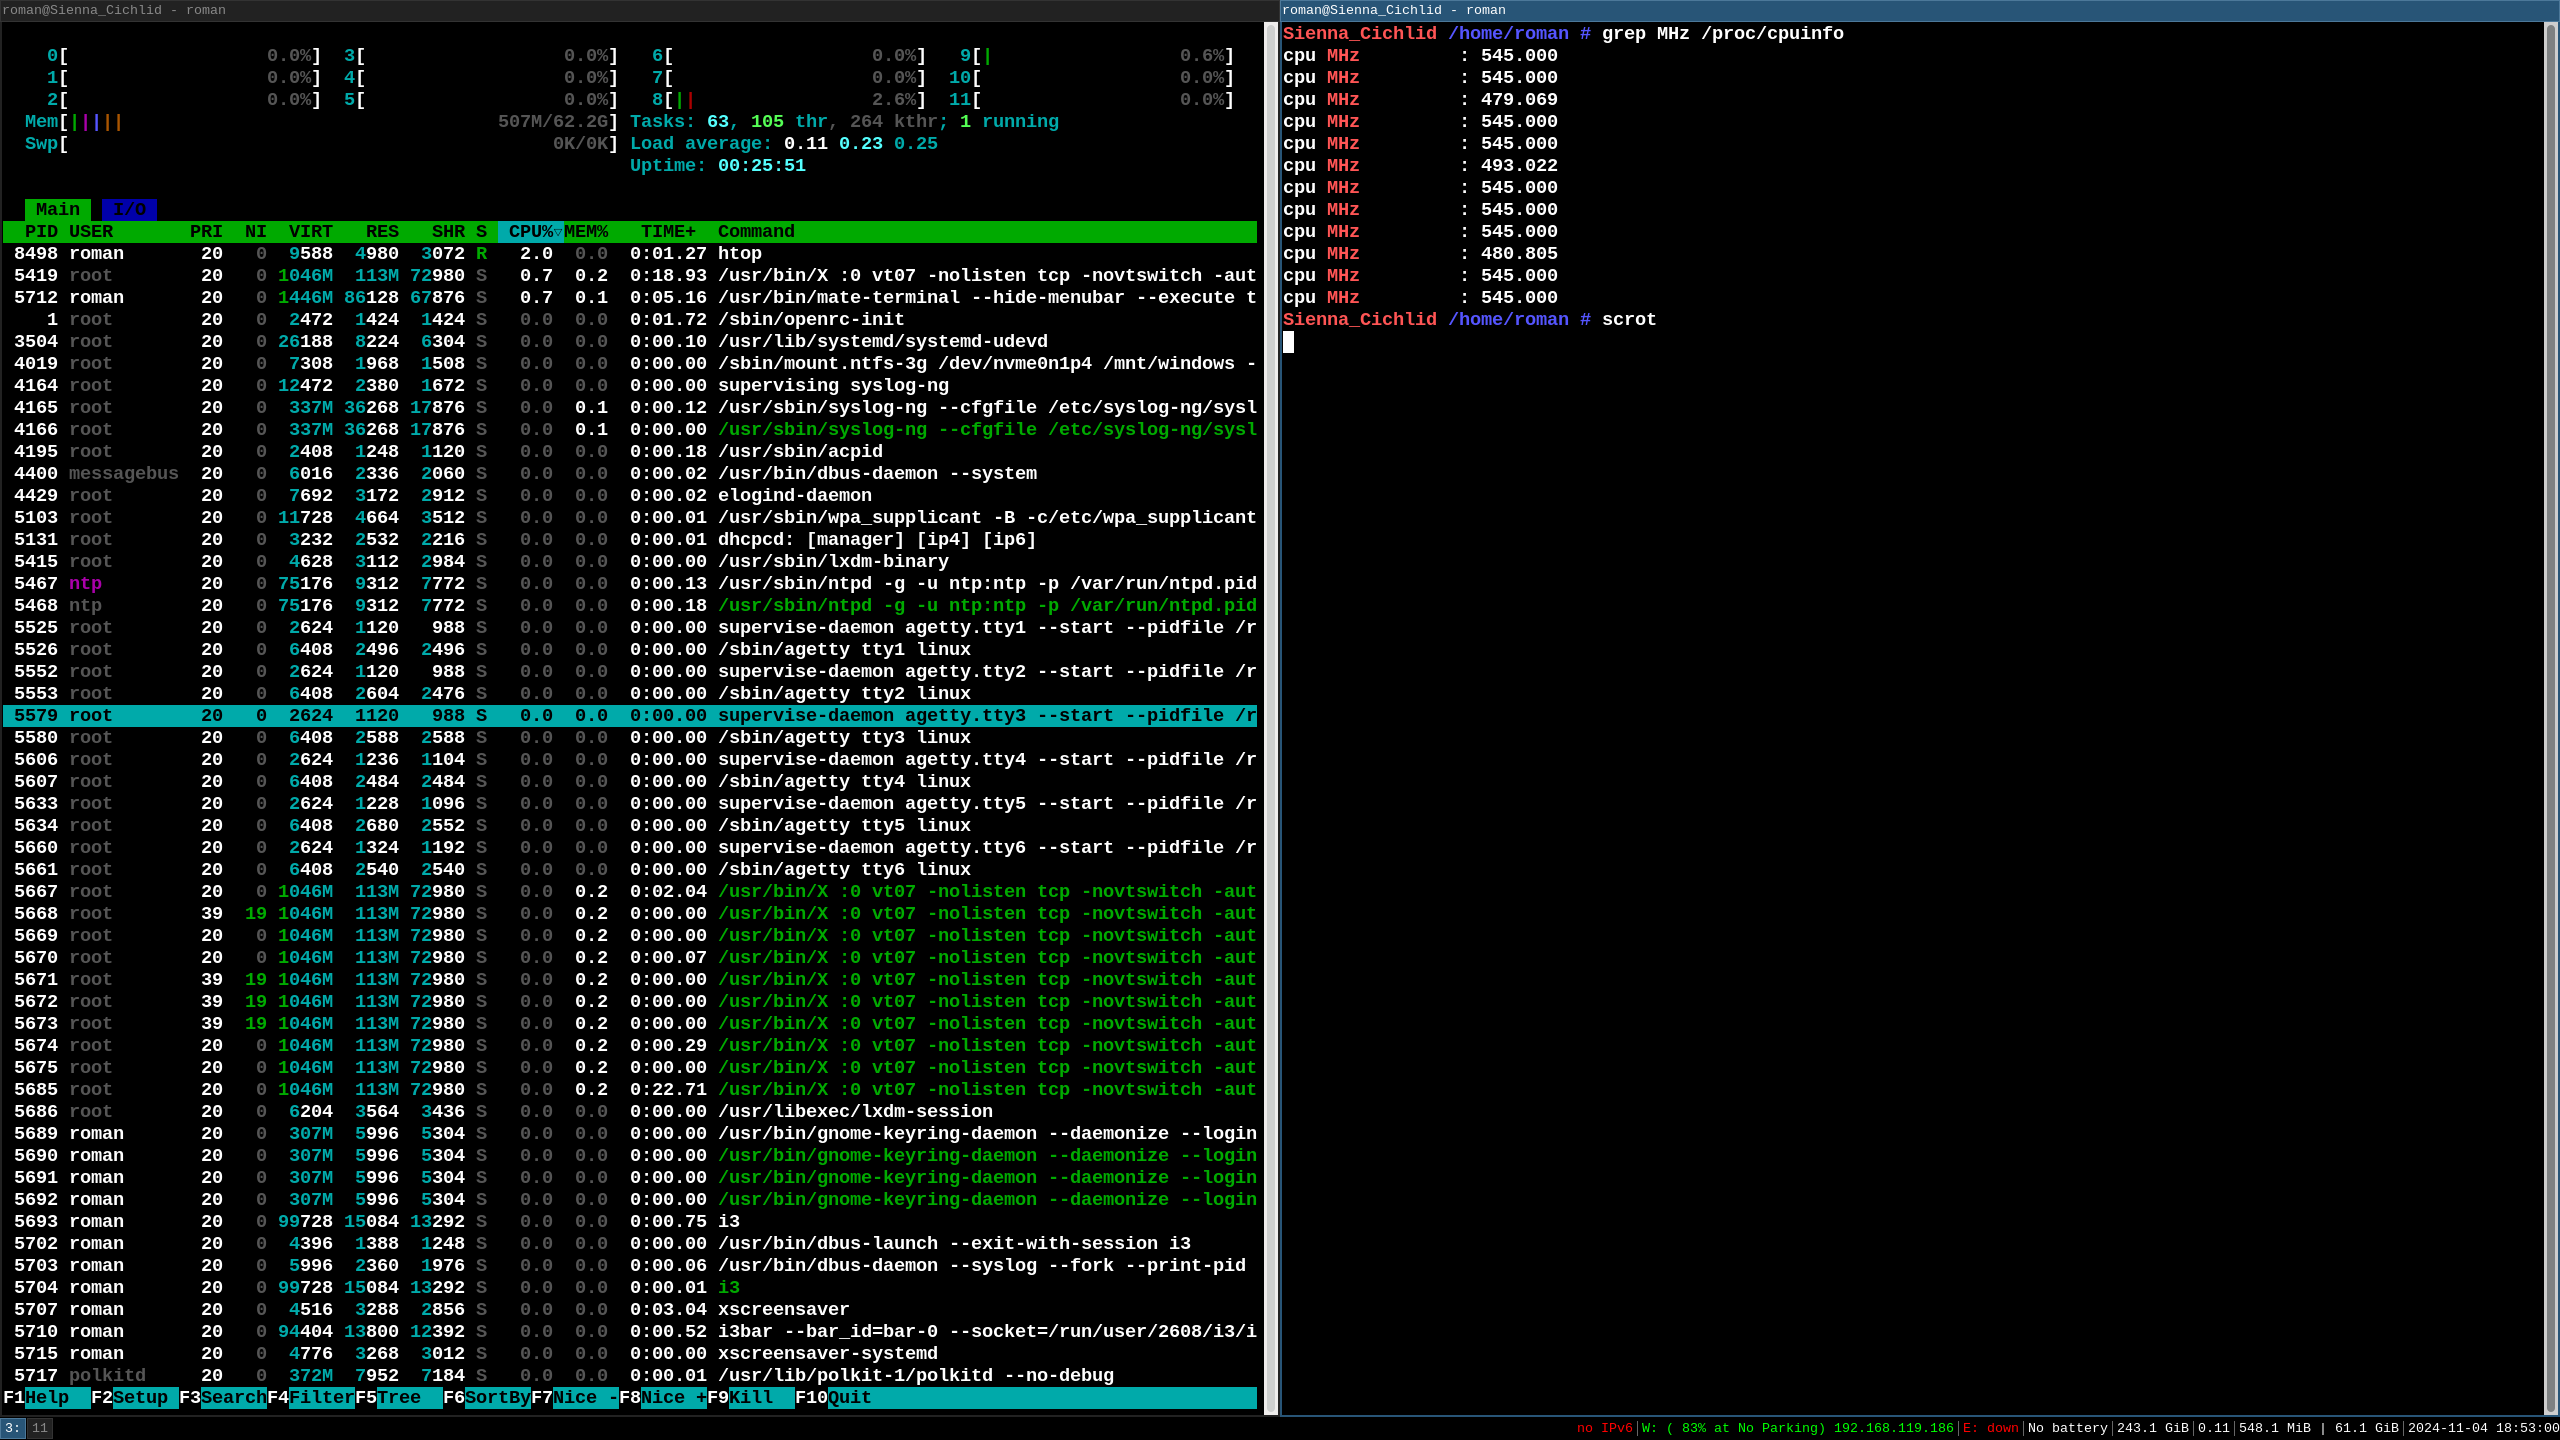Switch to the Main tab in htop

point(58,210)
